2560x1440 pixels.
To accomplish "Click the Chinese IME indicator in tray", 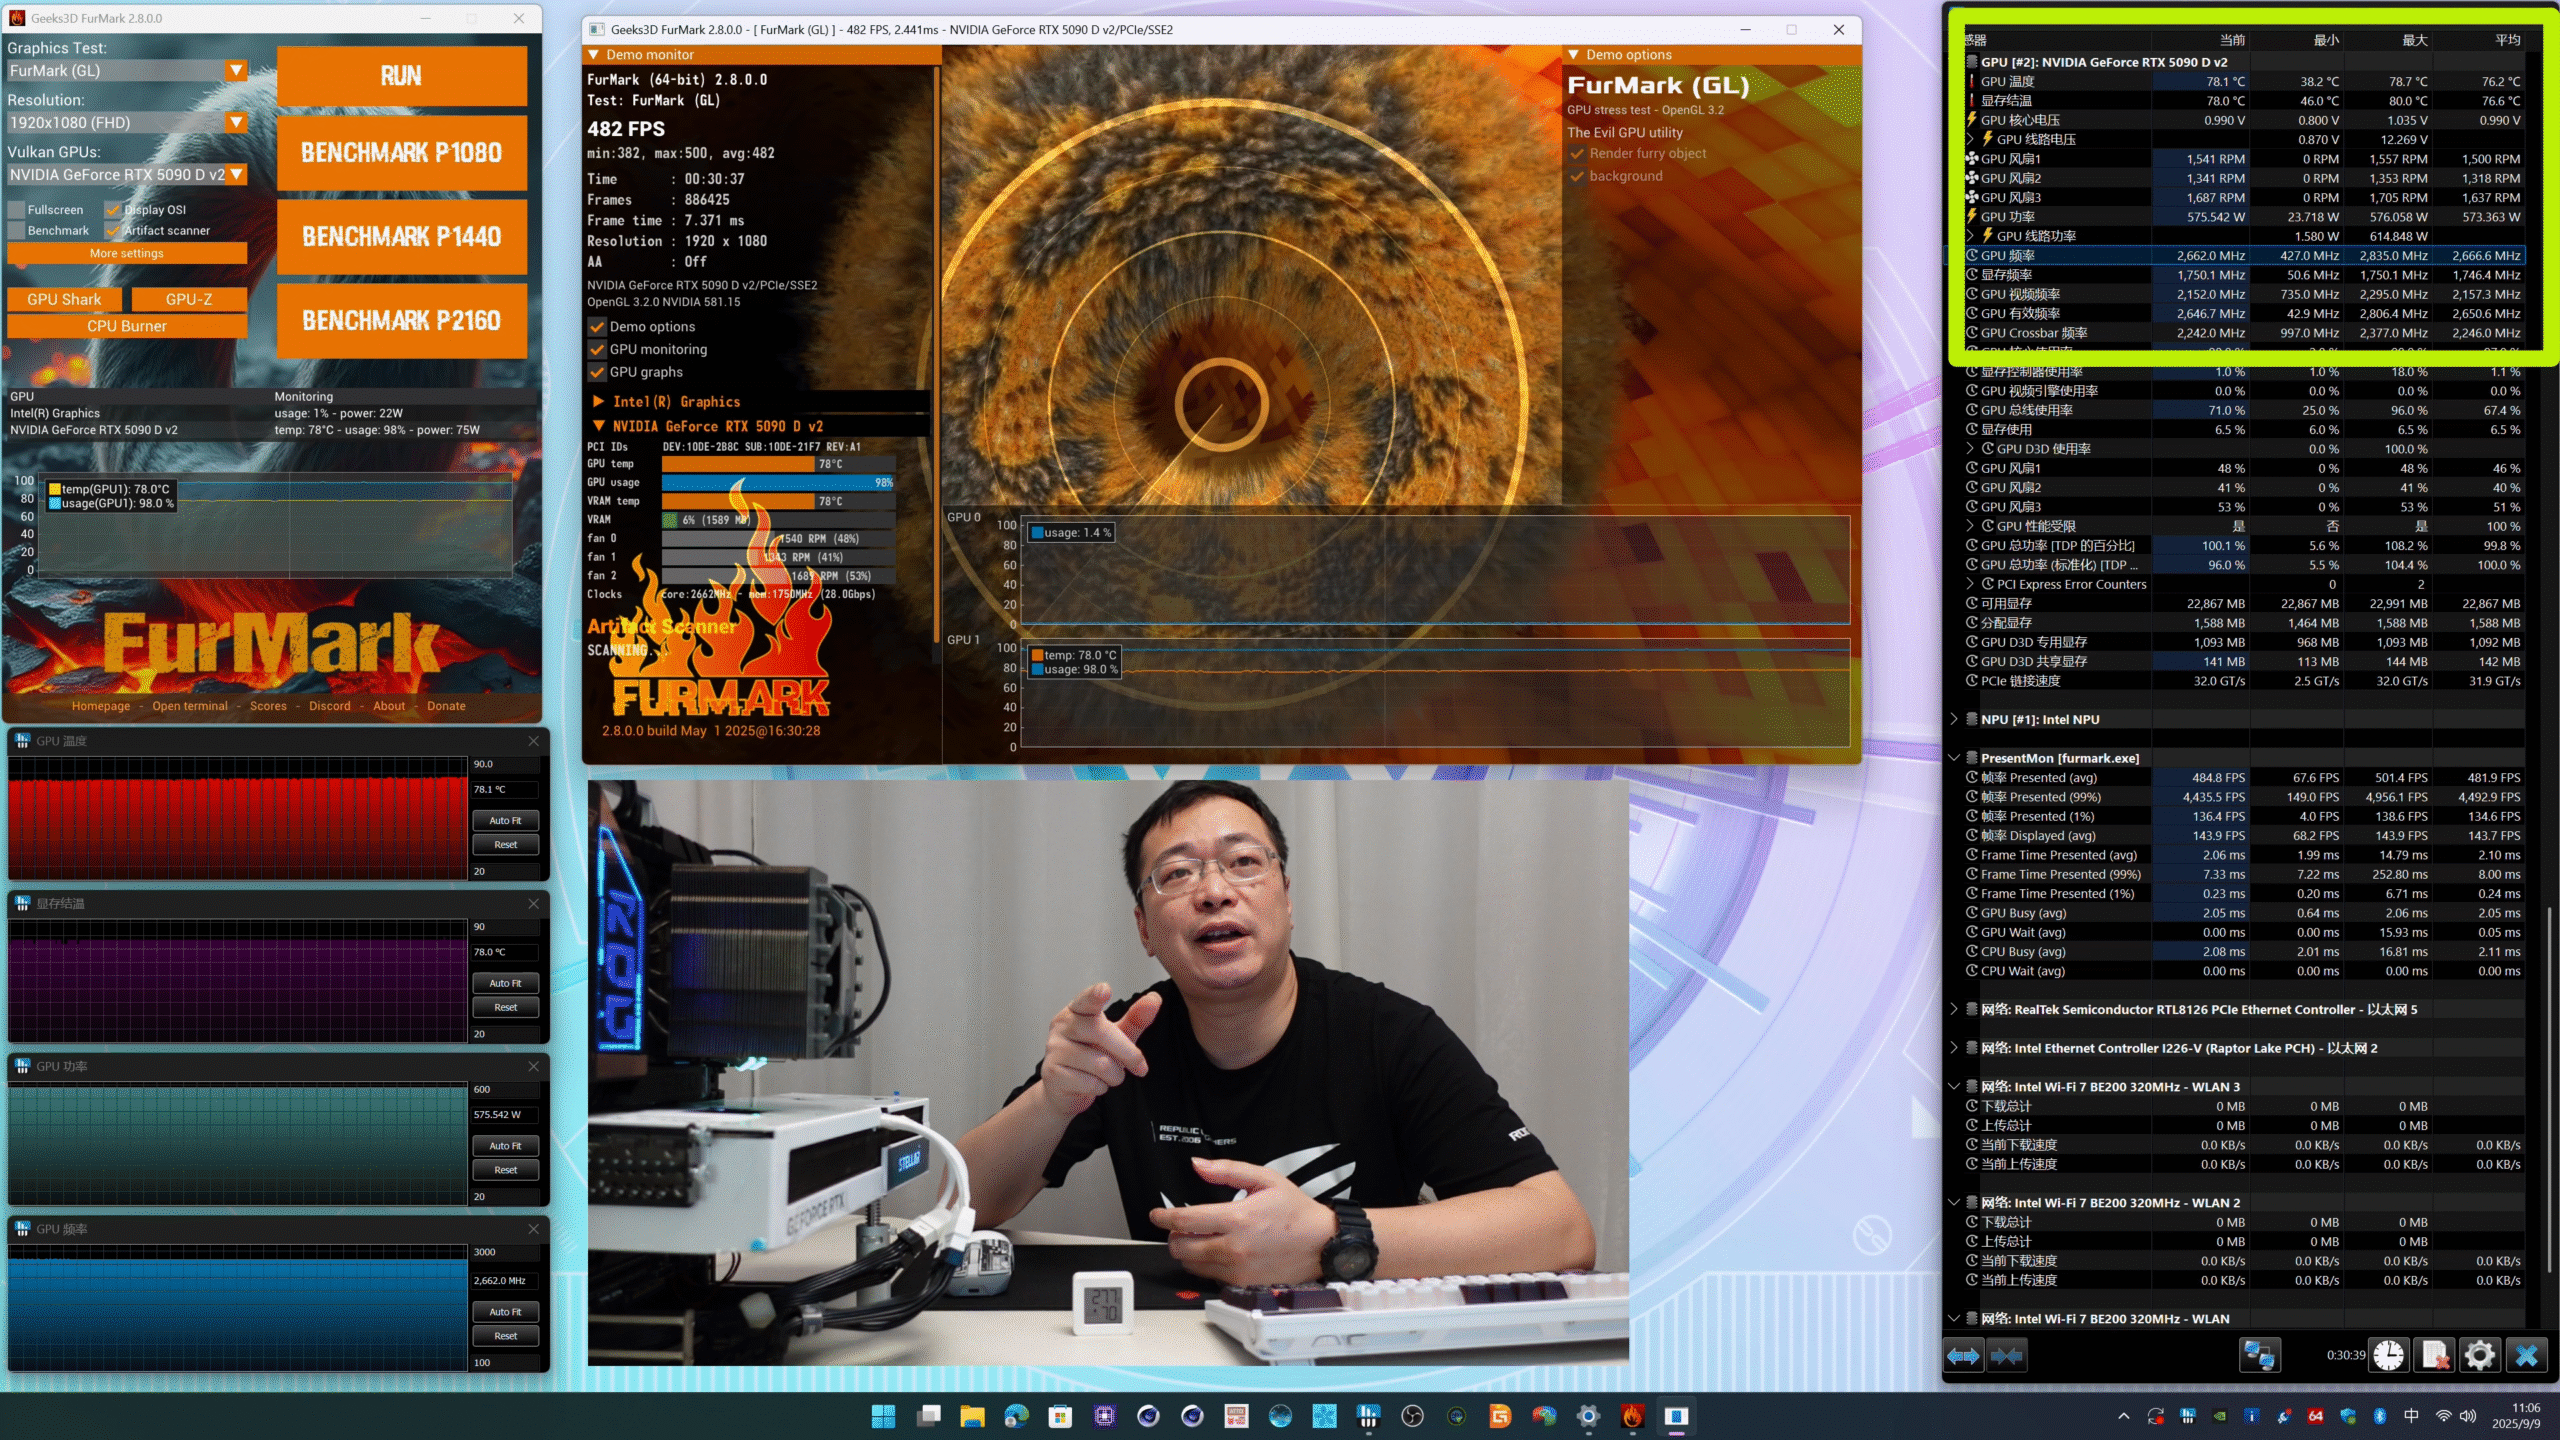I will coord(2411,1416).
